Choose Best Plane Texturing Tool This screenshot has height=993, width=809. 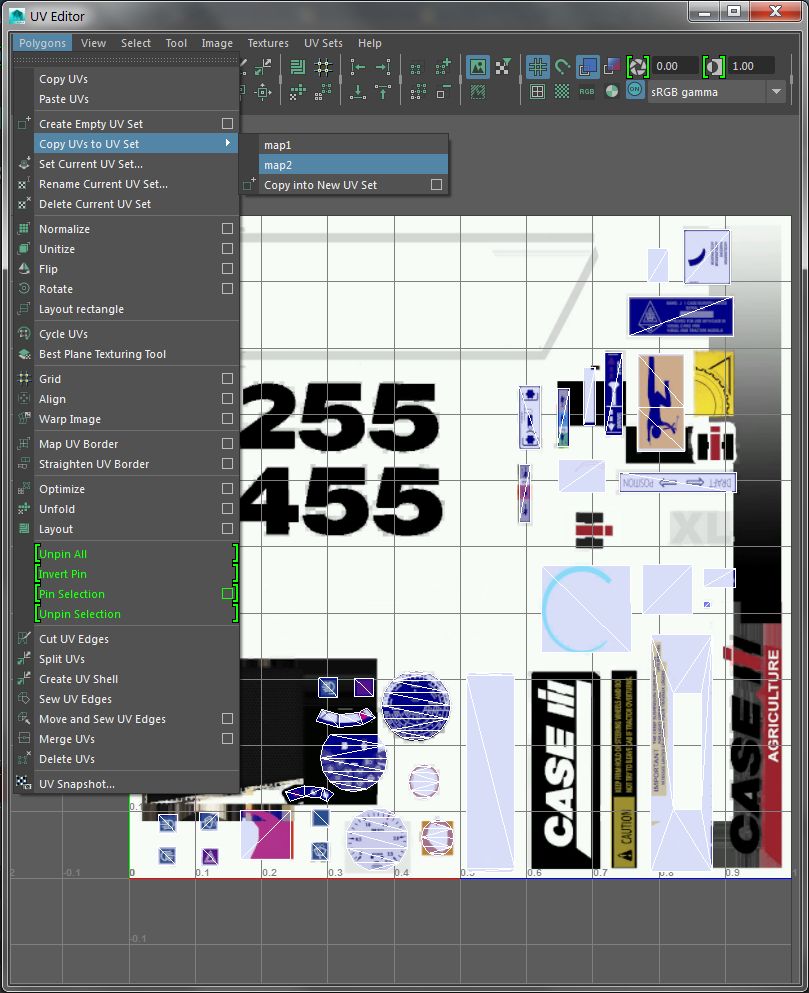point(102,354)
